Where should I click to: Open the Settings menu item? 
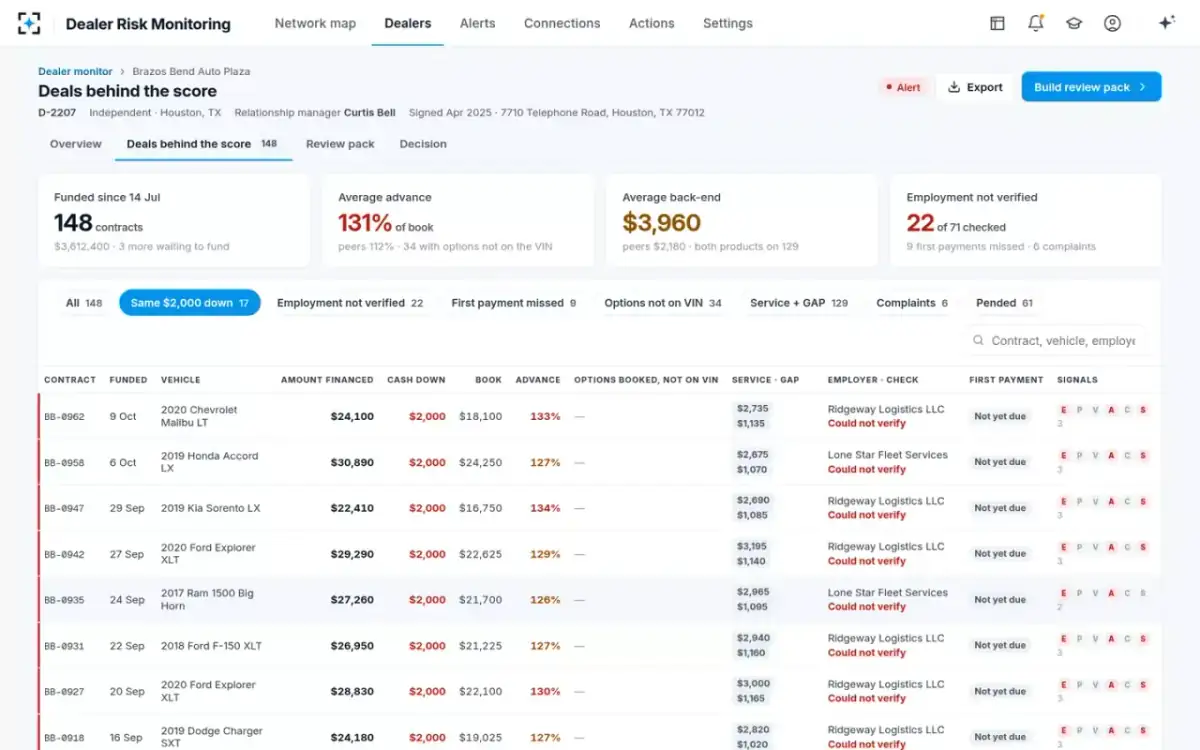click(728, 23)
